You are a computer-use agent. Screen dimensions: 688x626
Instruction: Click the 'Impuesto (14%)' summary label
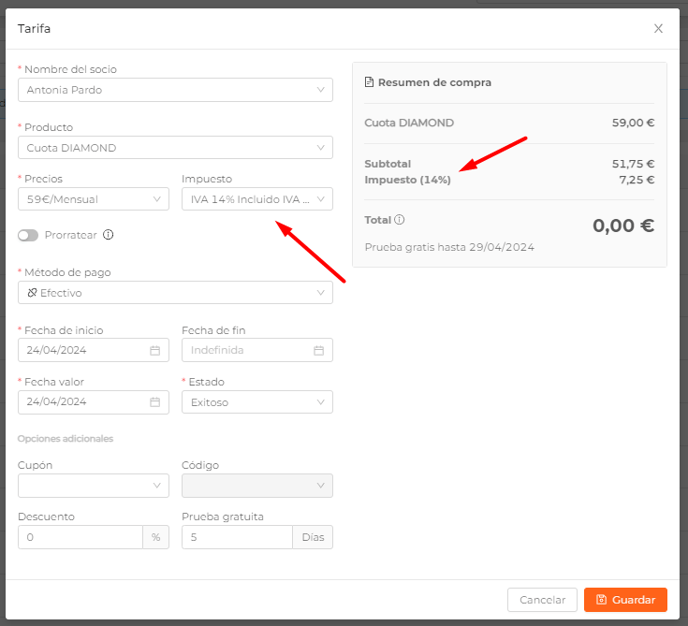click(408, 180)
